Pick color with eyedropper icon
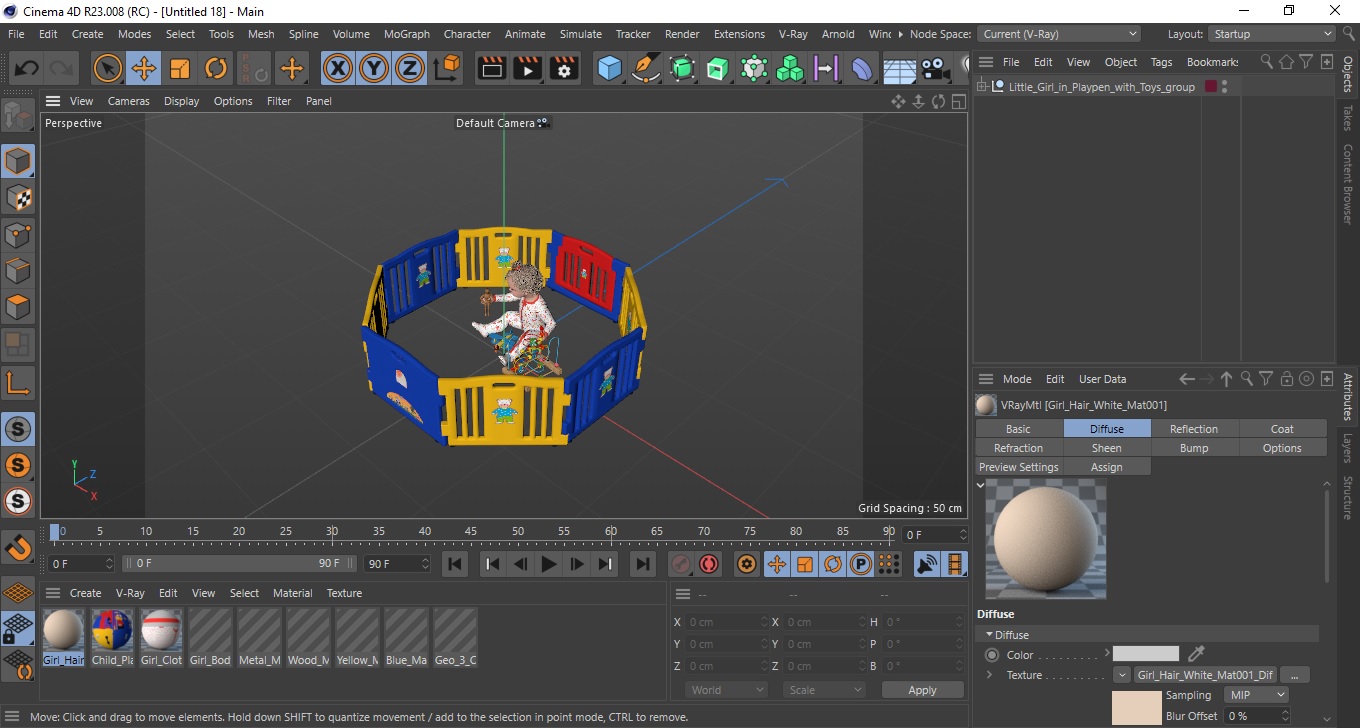The height and width of the screenshot is (728, 1360). [x=1196, y=654]
